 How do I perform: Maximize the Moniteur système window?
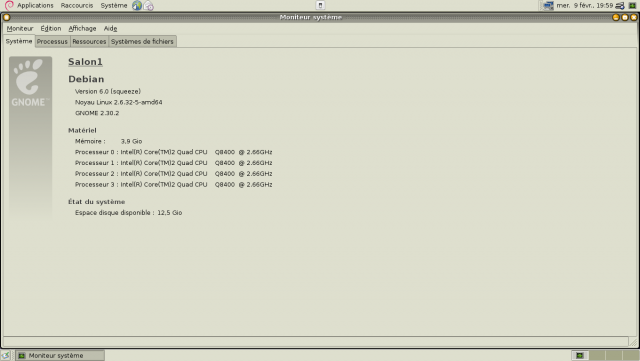pyautogui.click(x=625, y=17)
